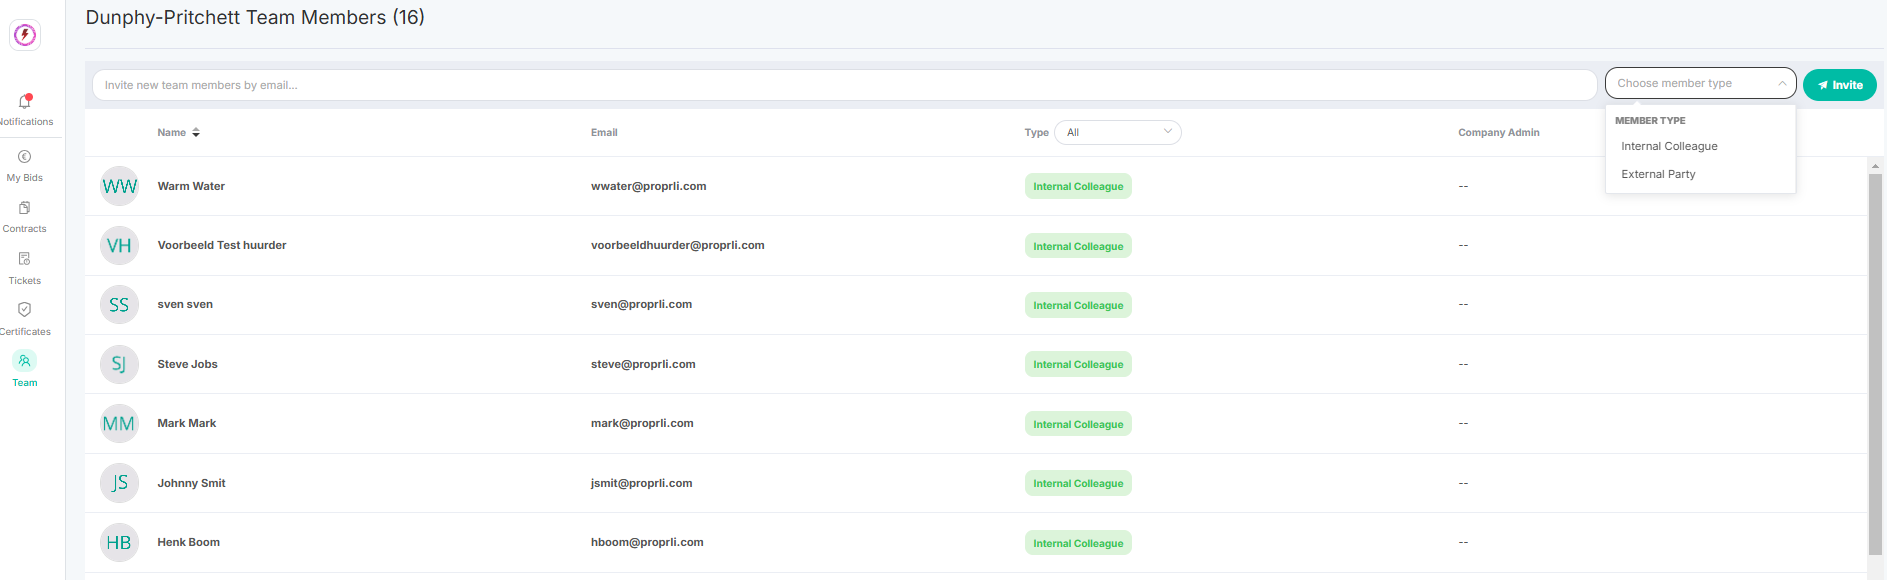Click email hboom@proprli.com
The height and width of the screenshot is (580, 1887).
click(x=647, y=542)
